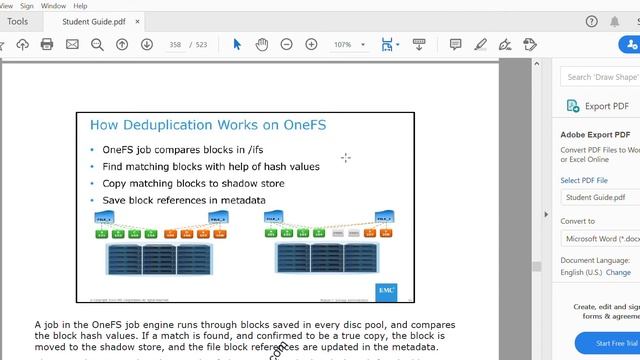Open the stamp tool
The image size is (640, 360).
tap(530, 44)
